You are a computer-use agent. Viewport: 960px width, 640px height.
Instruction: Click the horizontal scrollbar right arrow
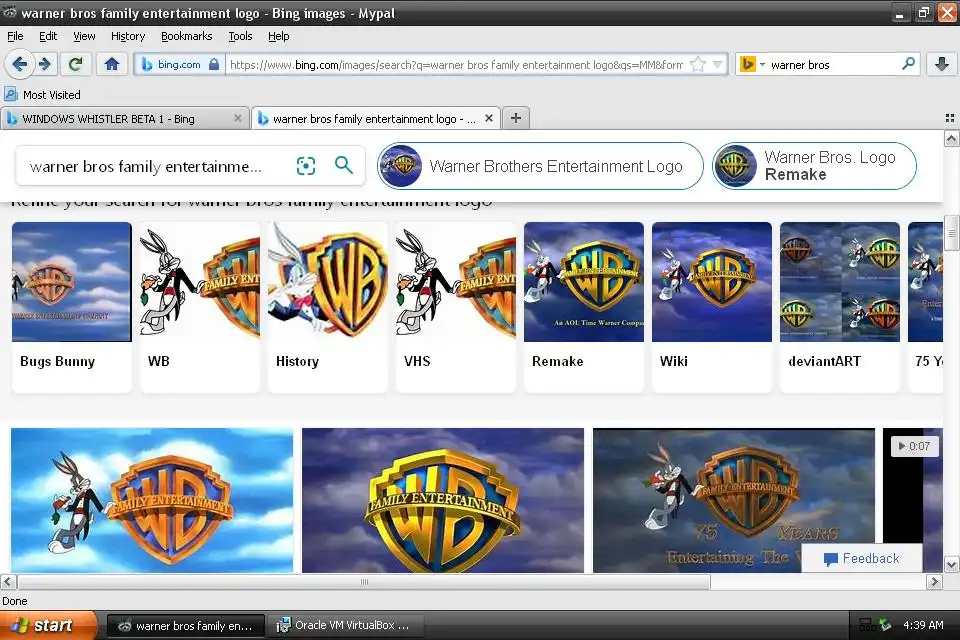pos(934,581)
